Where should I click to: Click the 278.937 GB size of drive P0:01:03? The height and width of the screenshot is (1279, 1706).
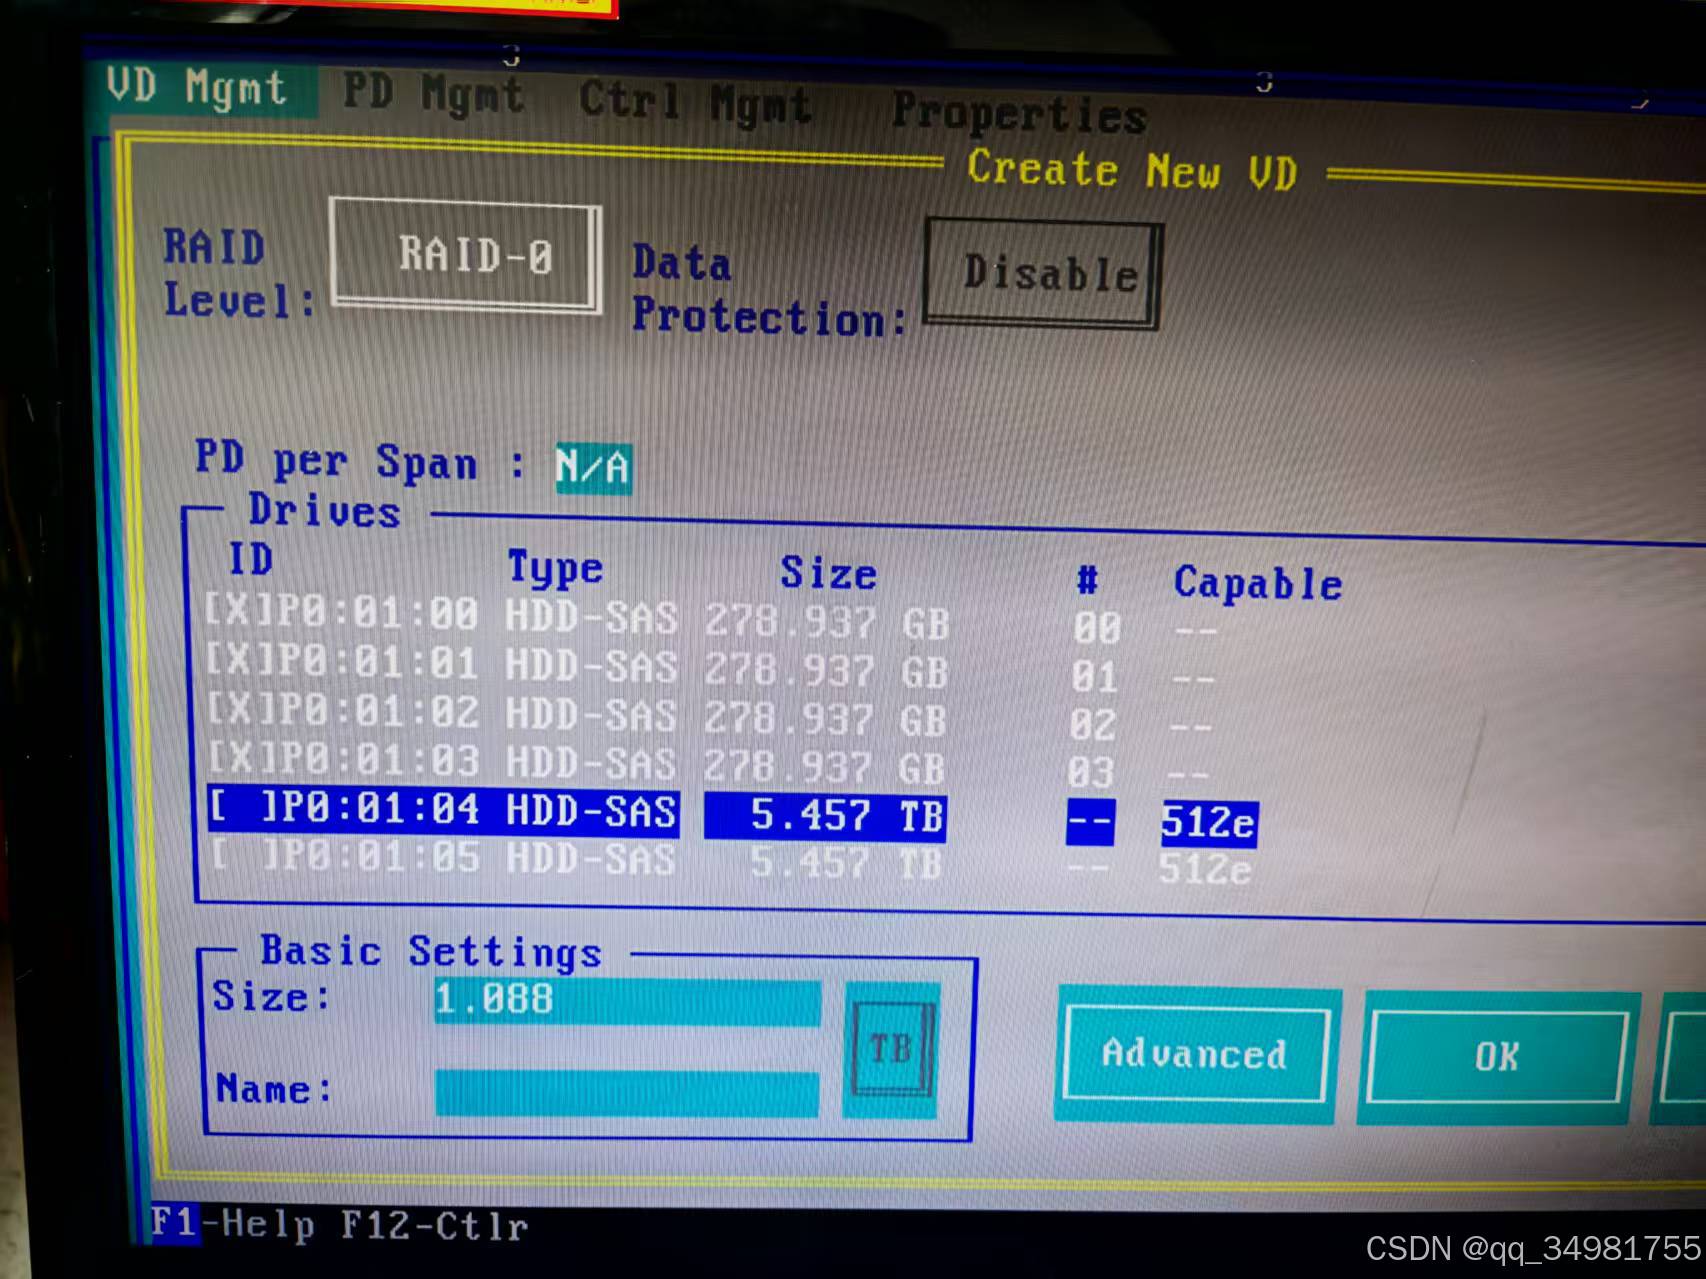click(x=826, y=767)
